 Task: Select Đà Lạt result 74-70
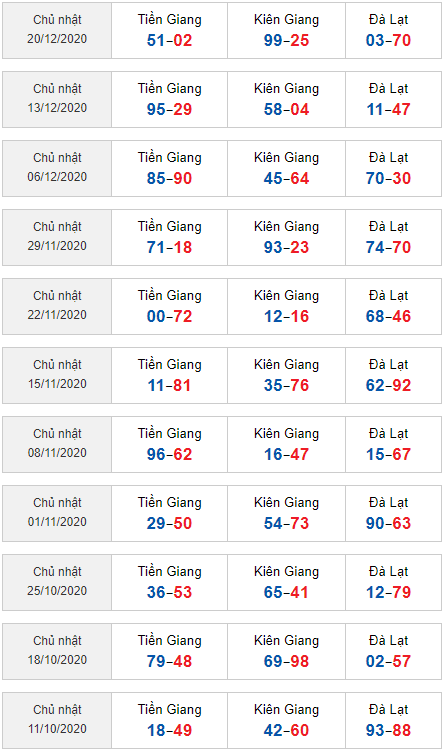click(388, 247)
